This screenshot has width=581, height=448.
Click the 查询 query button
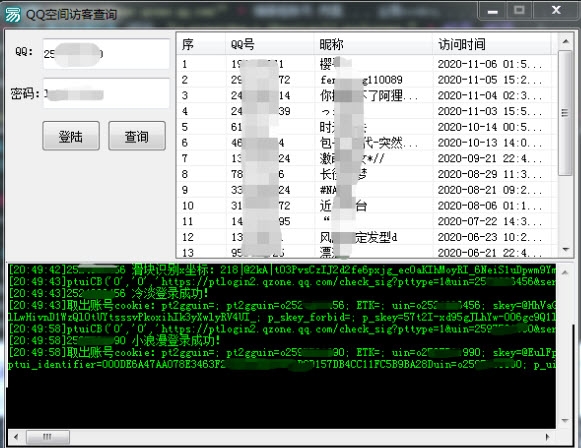[137, 136]
